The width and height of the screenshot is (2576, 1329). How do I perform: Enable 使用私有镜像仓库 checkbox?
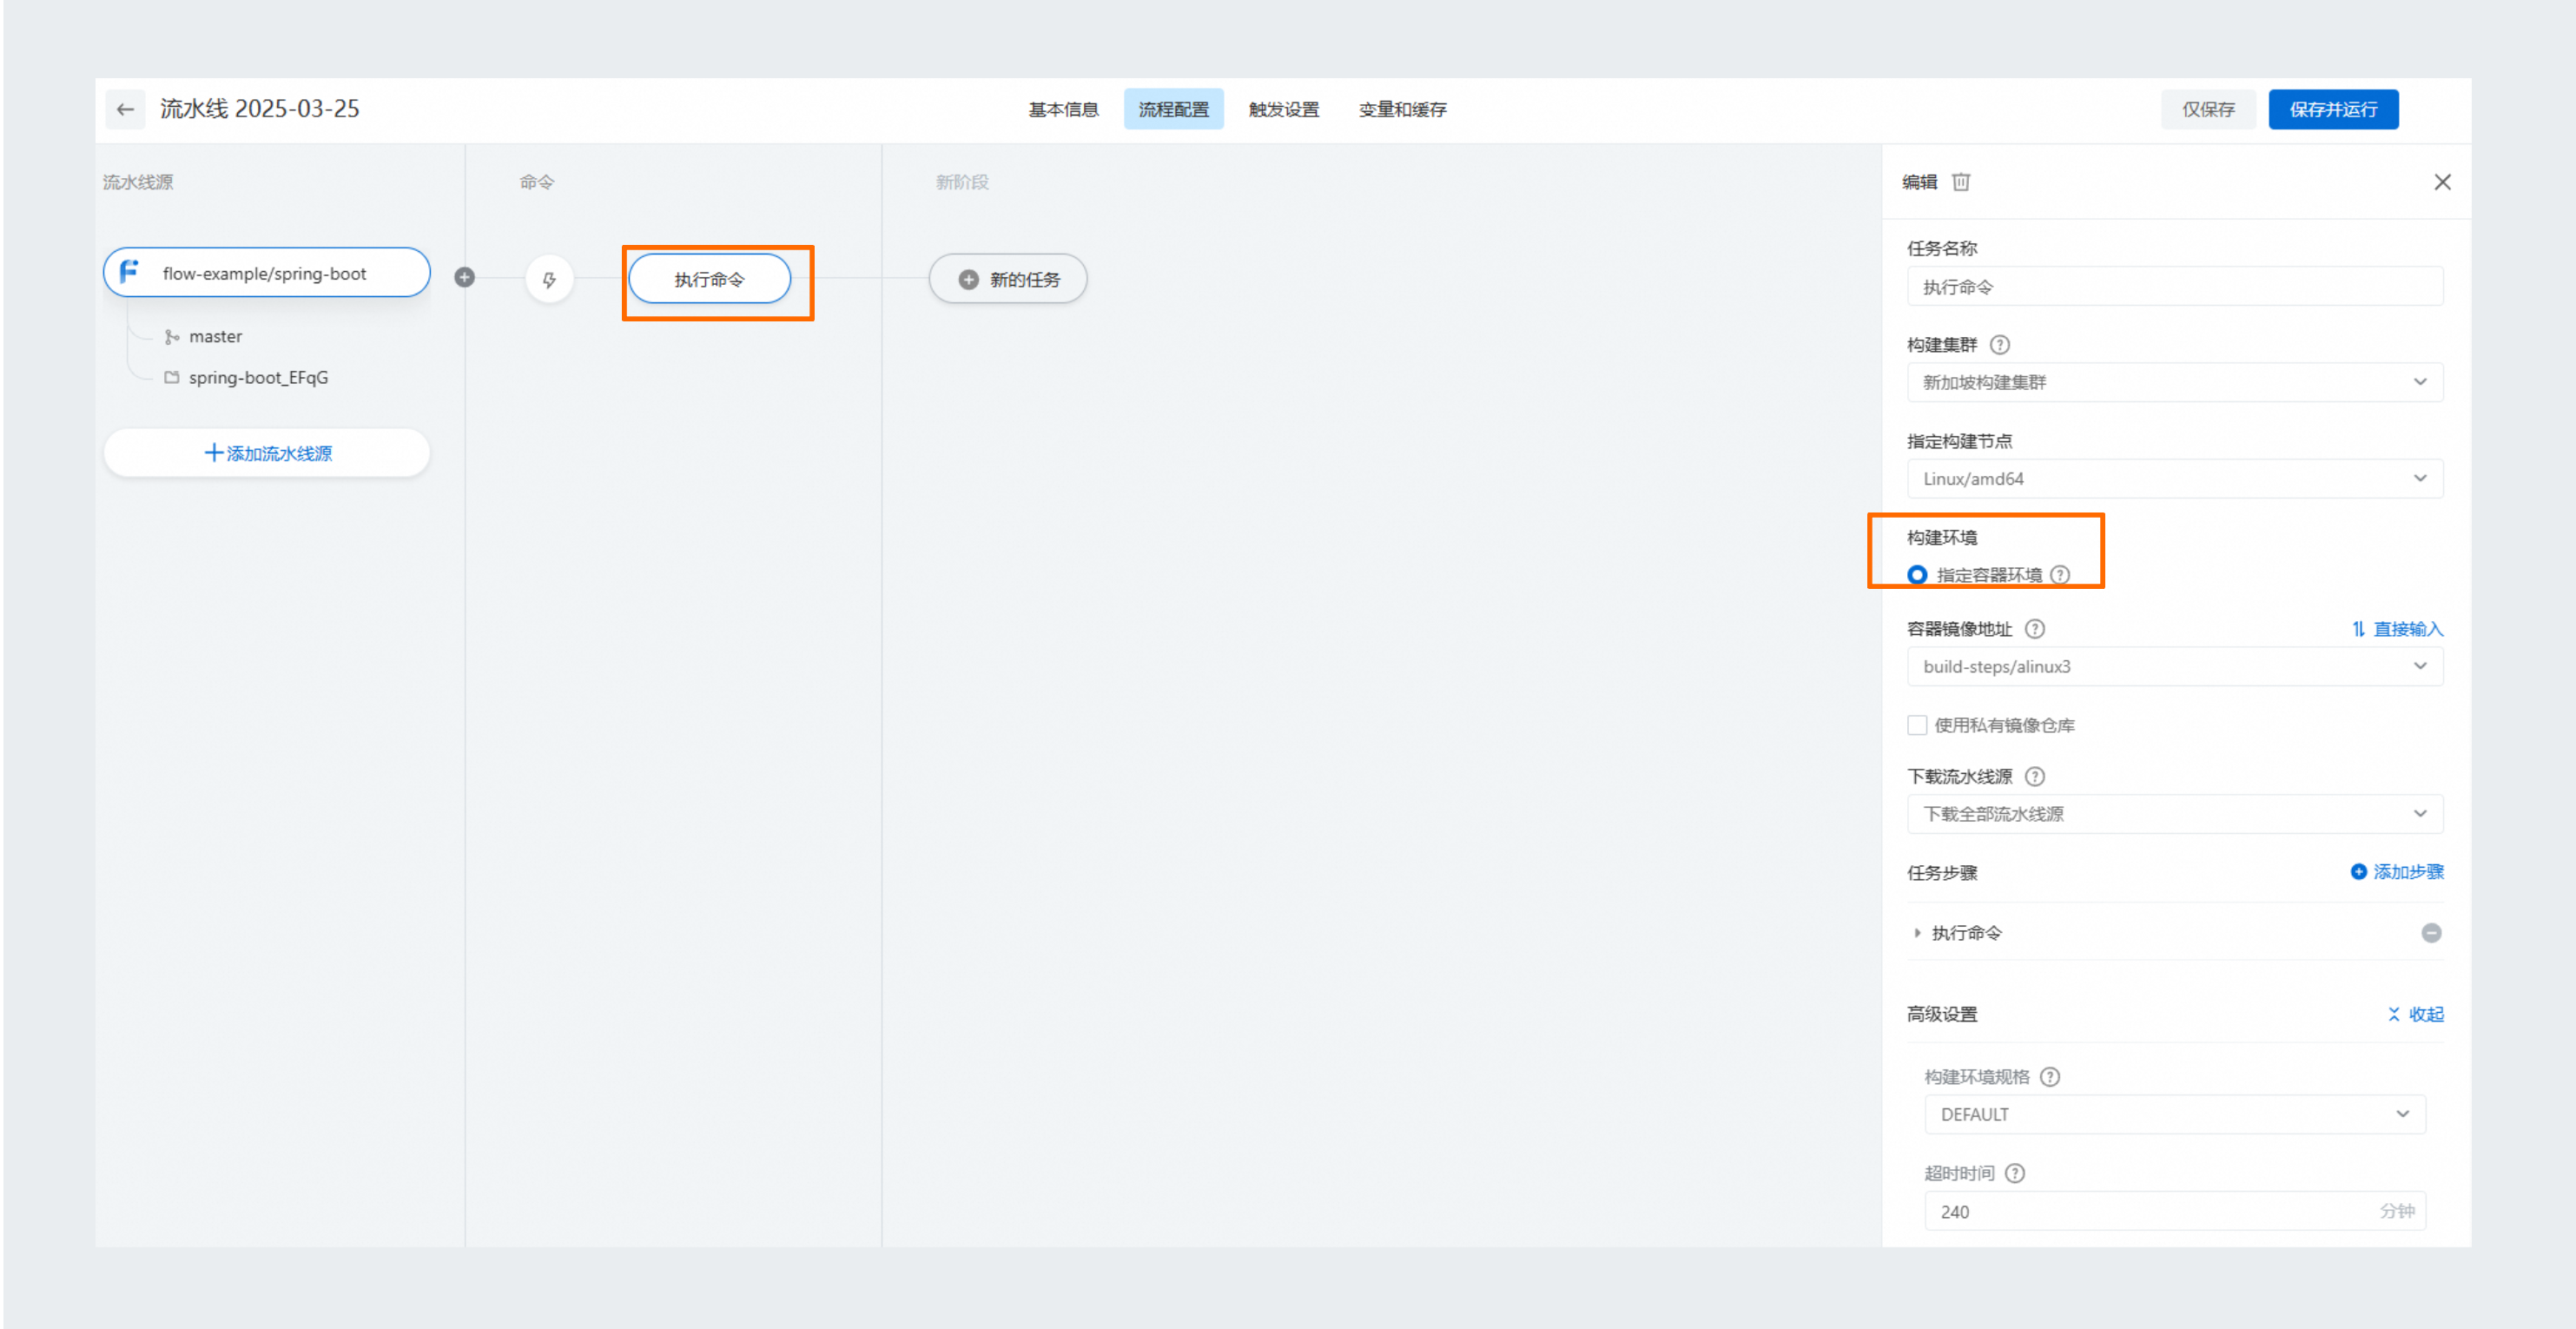(1917, 725)
